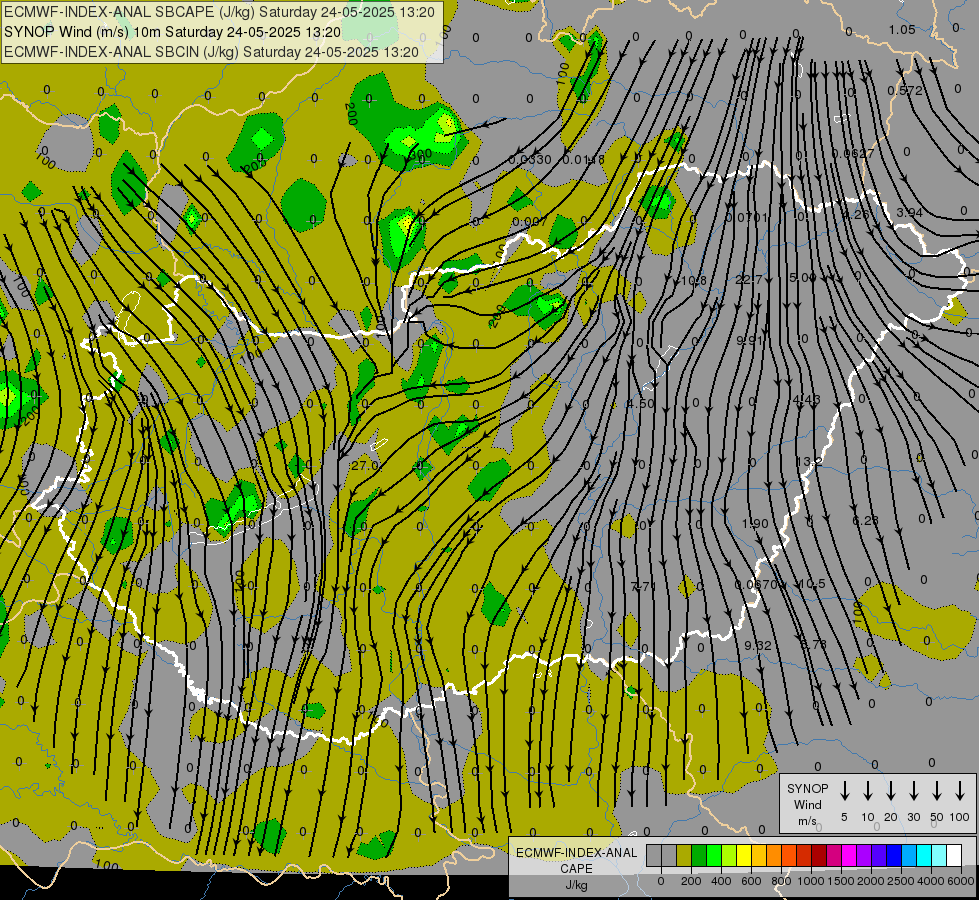Select the dark red CAPE legend swatch

[x=819, y=855]
